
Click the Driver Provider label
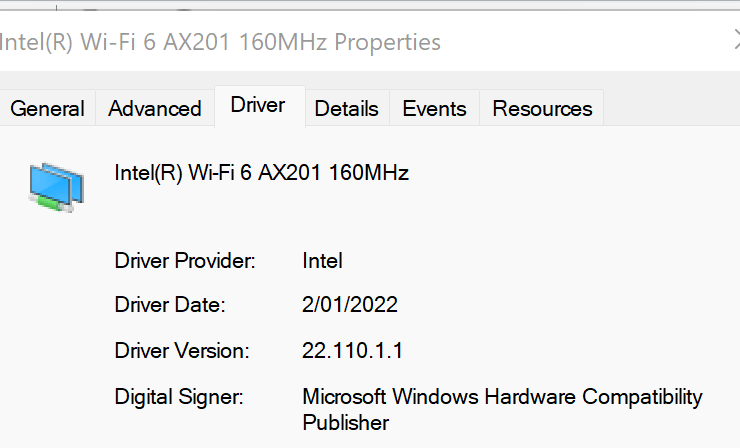click(185, 261)
